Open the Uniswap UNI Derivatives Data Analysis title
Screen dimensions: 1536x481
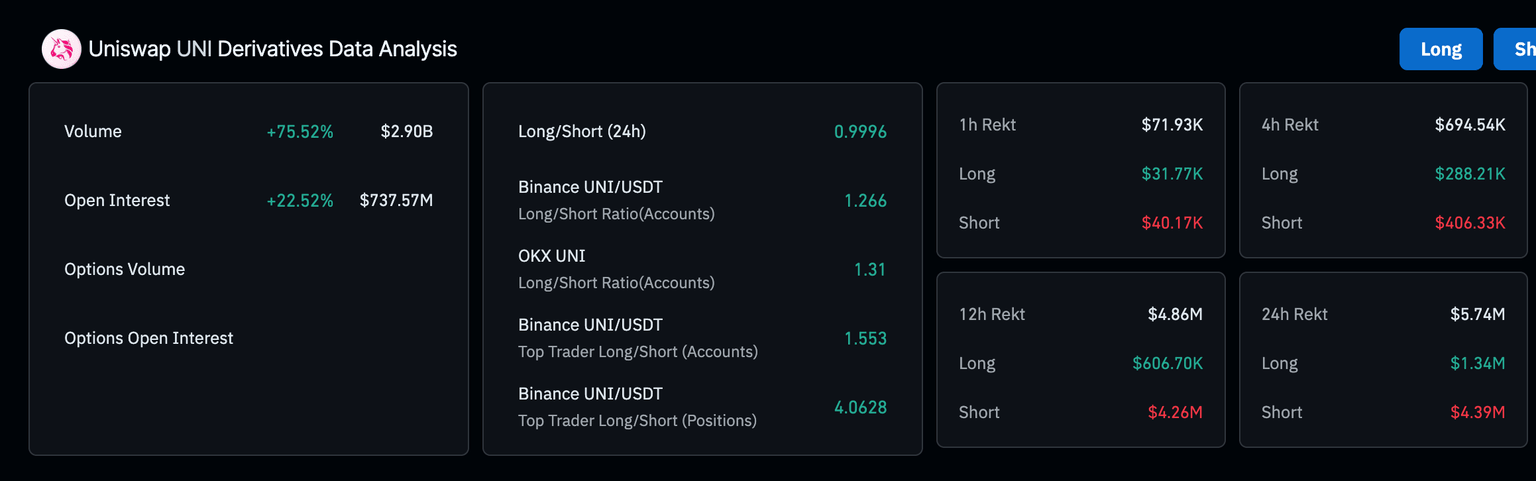(x=272, y=49)
